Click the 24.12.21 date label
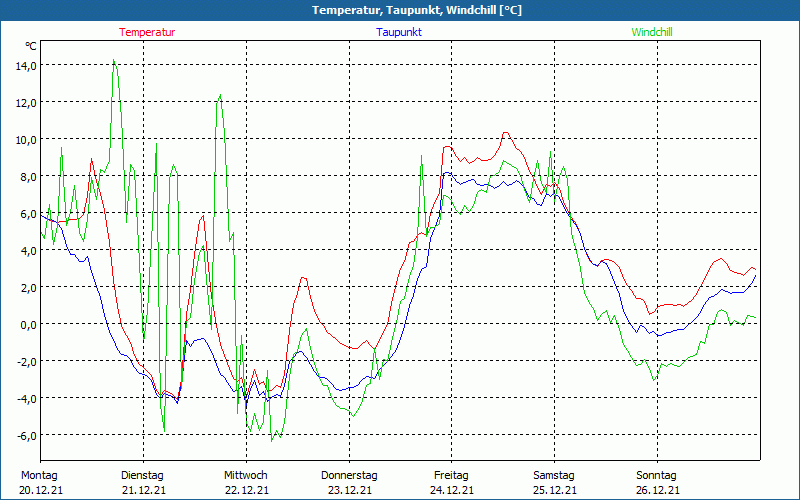 451,490
